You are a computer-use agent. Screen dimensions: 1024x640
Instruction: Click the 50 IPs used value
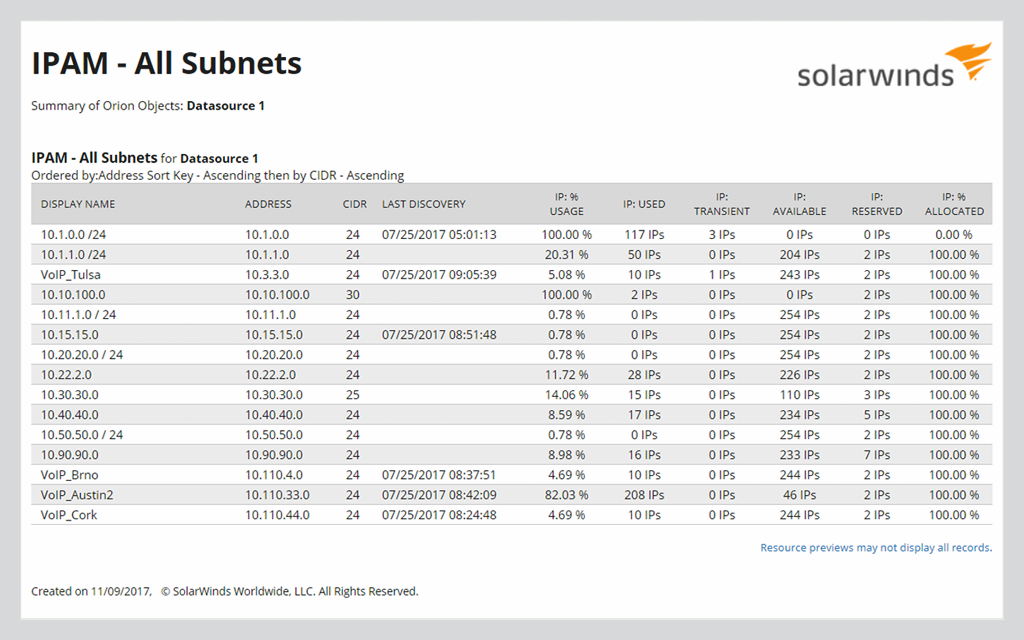644,255
